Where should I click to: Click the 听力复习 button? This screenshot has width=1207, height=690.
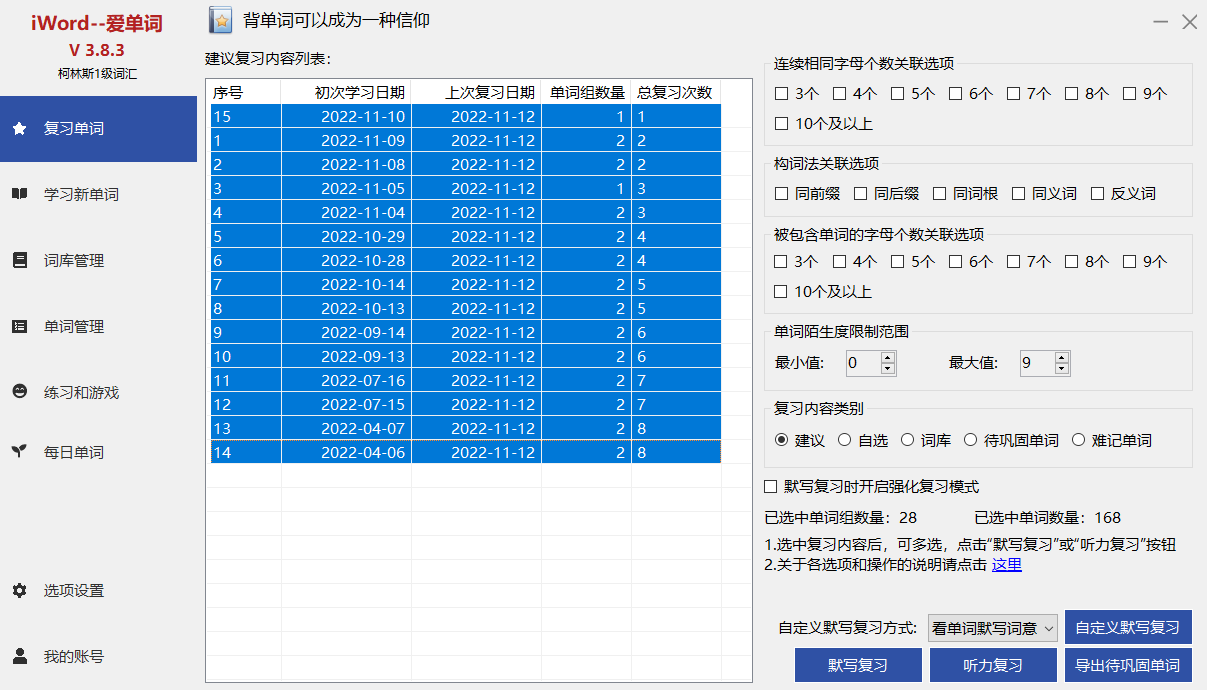tap(992, 665)
